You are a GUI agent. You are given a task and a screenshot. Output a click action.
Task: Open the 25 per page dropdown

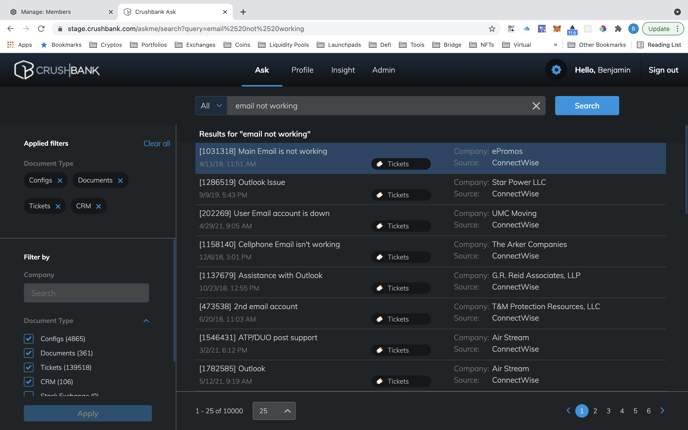click(x=274, y=411)
